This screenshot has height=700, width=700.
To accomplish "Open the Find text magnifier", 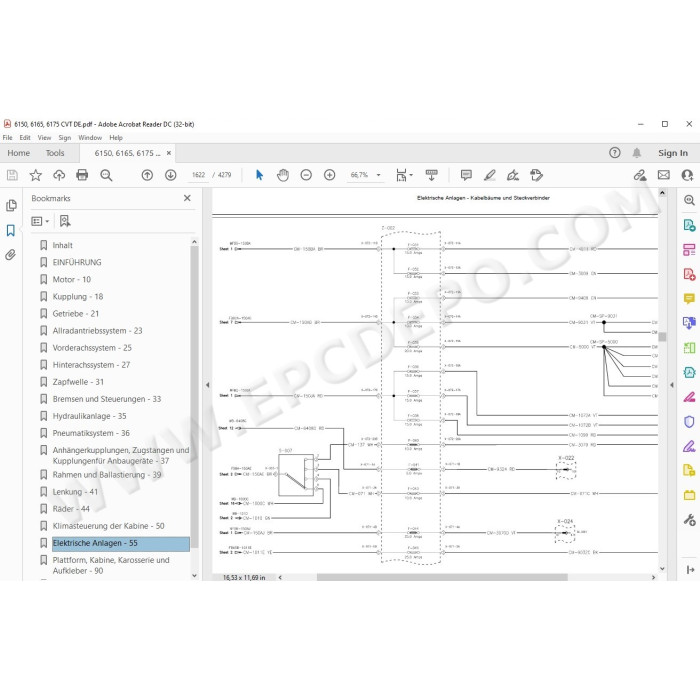I will click(106, 175).
